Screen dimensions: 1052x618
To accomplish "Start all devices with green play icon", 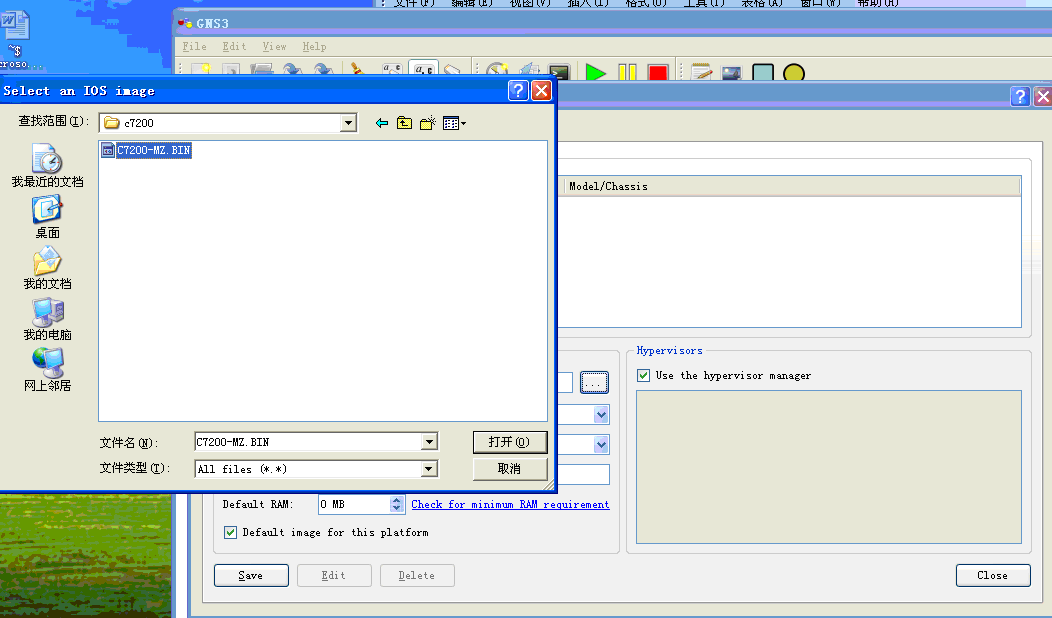I will pyautogui.click(x=595, y=71).
